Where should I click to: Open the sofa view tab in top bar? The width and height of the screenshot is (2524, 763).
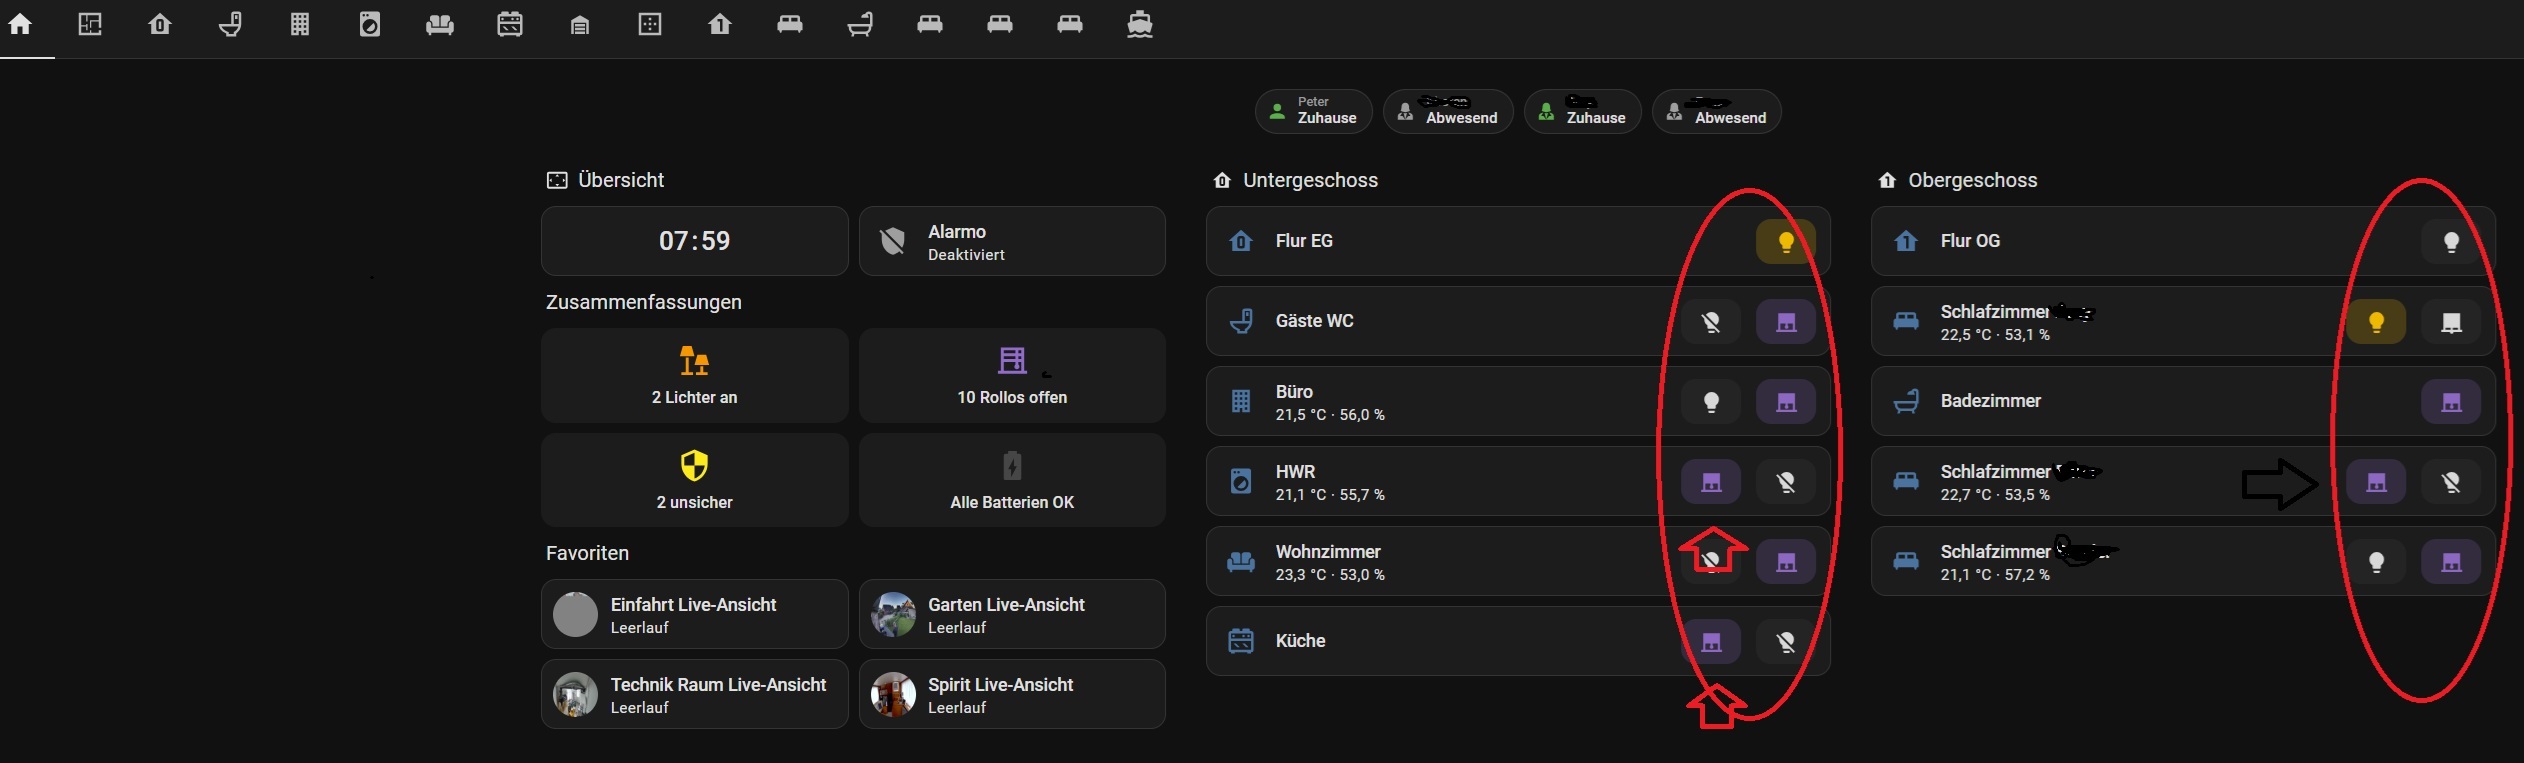pyautogui.click(x=440, y=24)
